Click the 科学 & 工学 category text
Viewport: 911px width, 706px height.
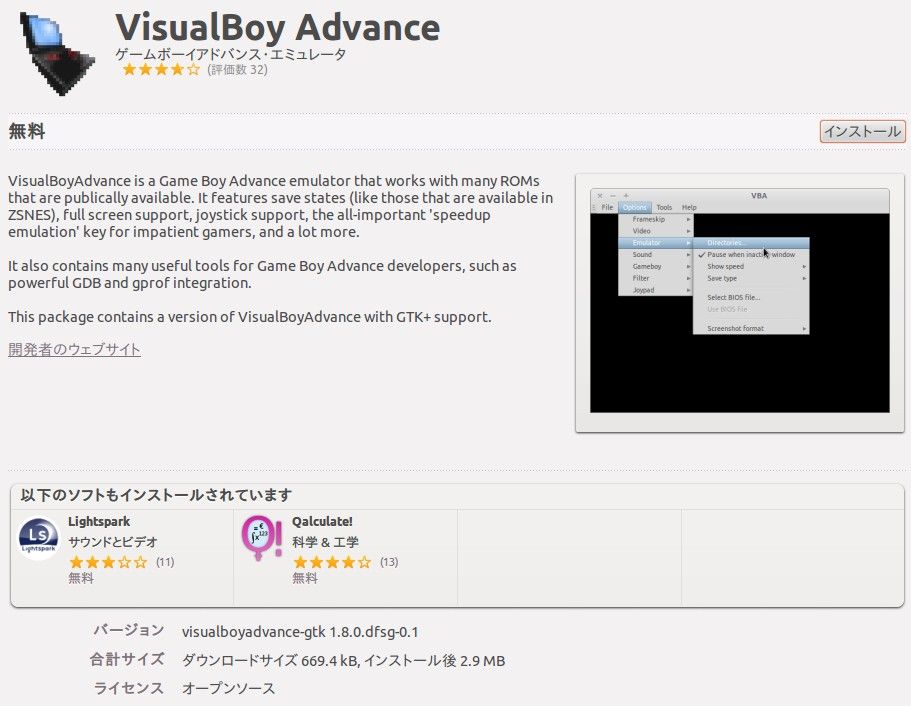click(325, 542)
